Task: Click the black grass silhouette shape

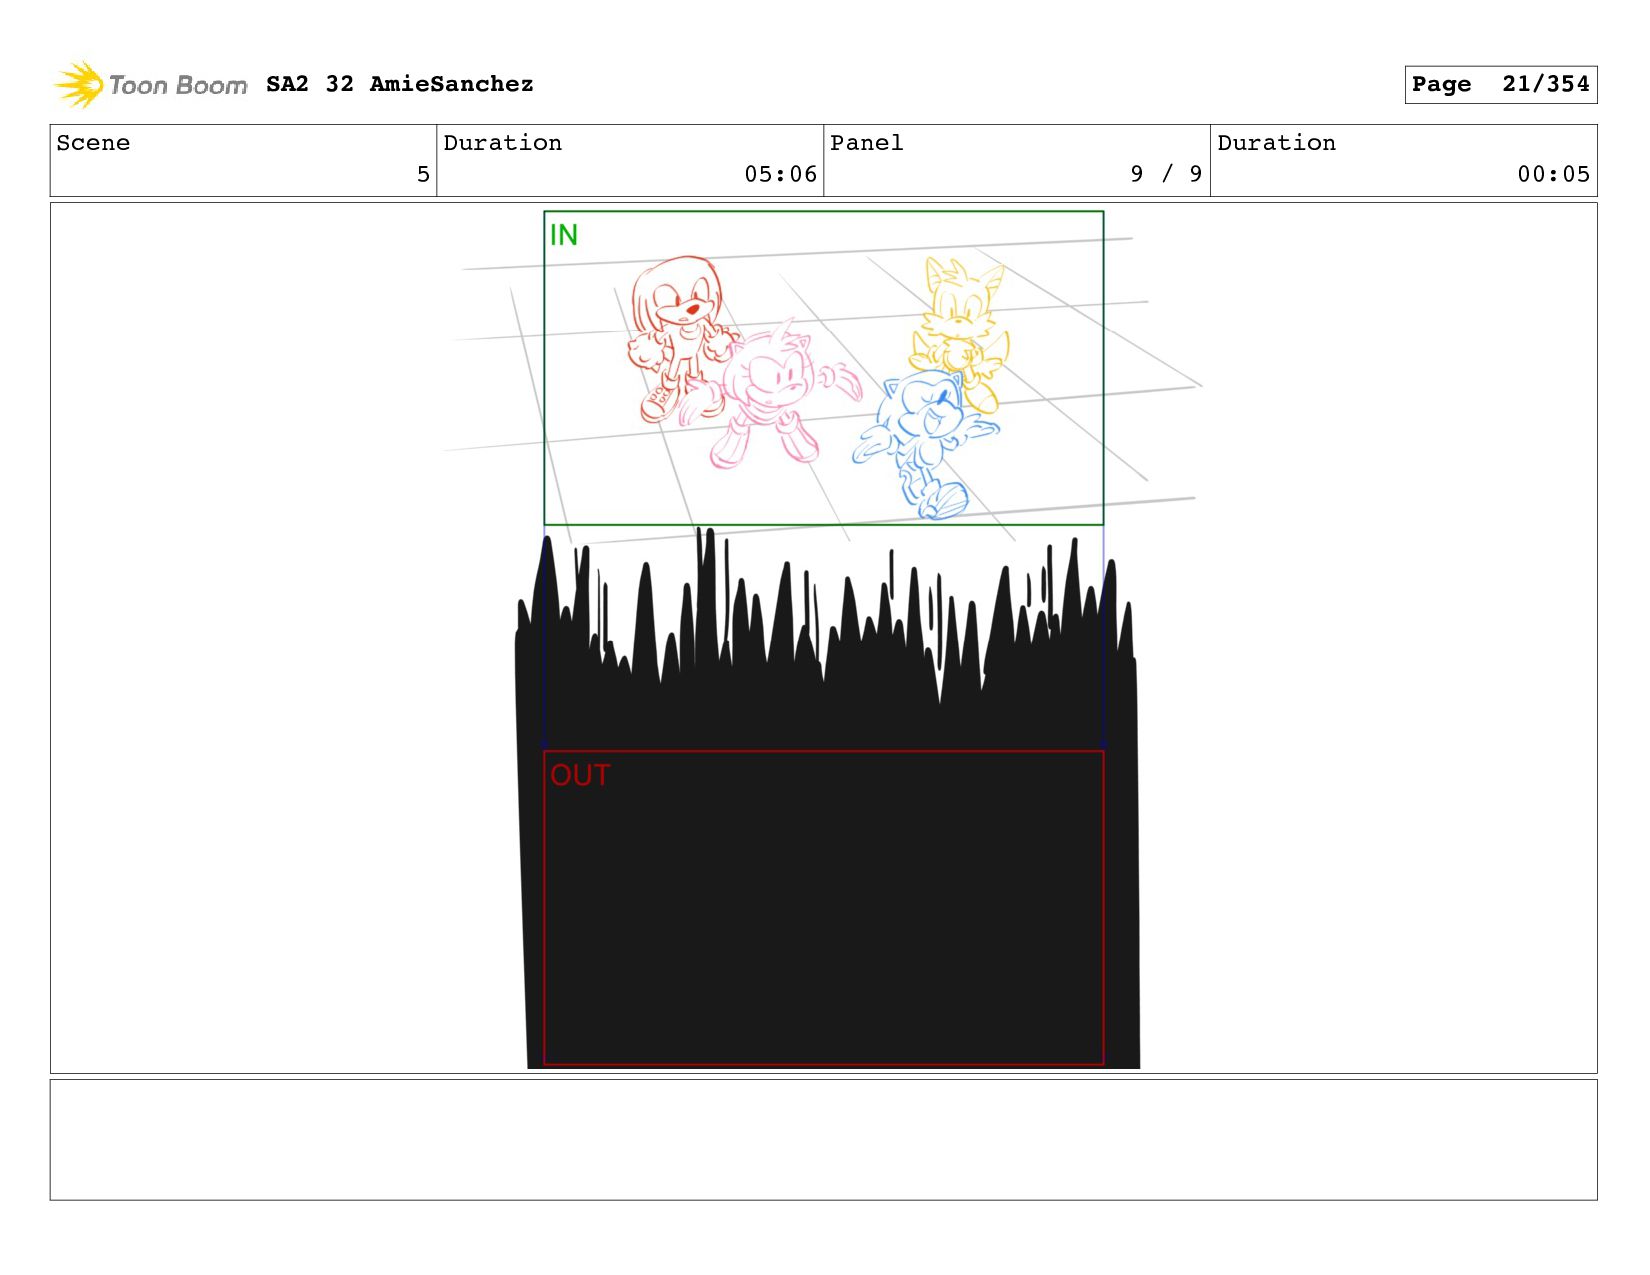Action: pyautogui.click(x=828, y=800)
